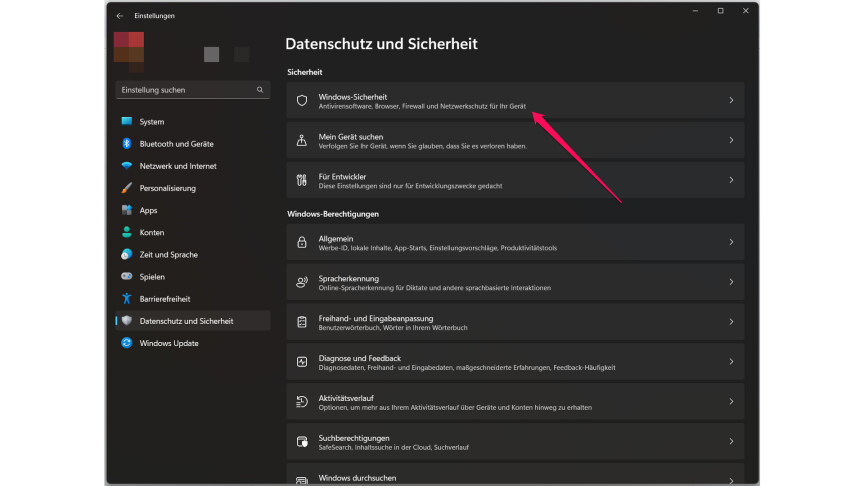Expand Für Entwickler chevron
The height and width of the screenshot is (486, 864).
(x=731, y=180)
